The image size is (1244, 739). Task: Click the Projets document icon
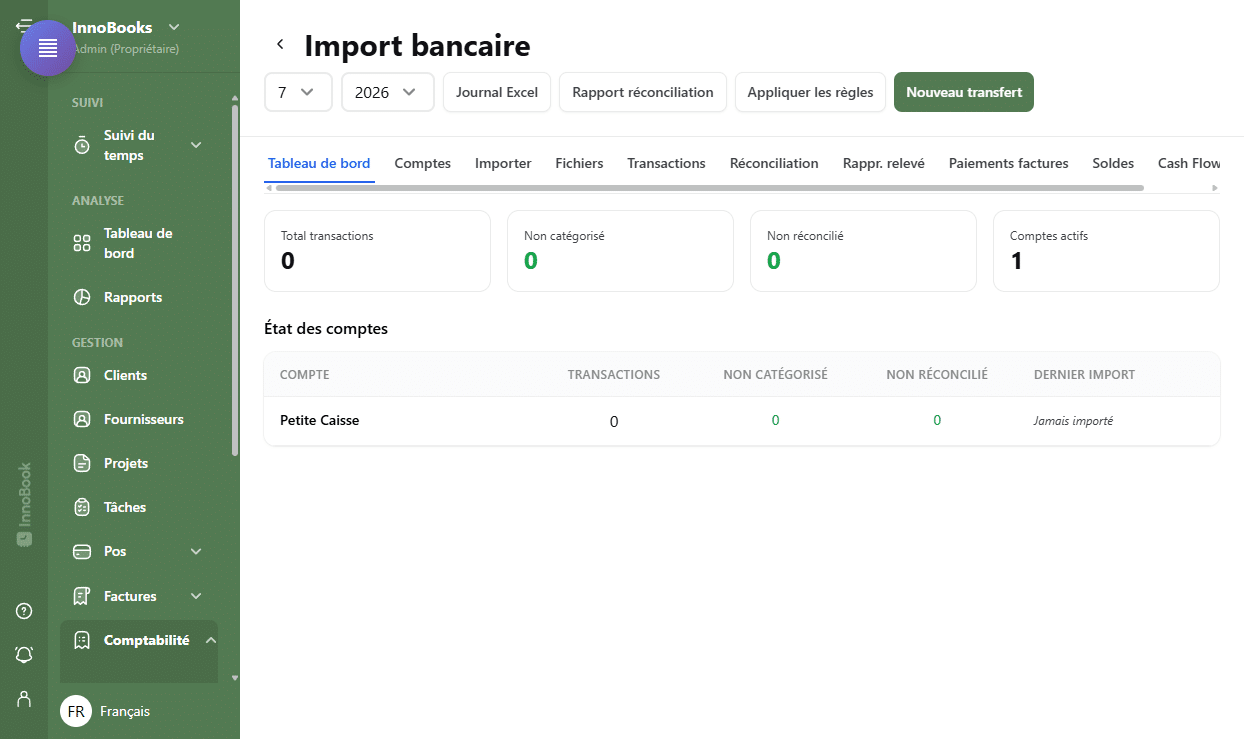tap(82, 463)
